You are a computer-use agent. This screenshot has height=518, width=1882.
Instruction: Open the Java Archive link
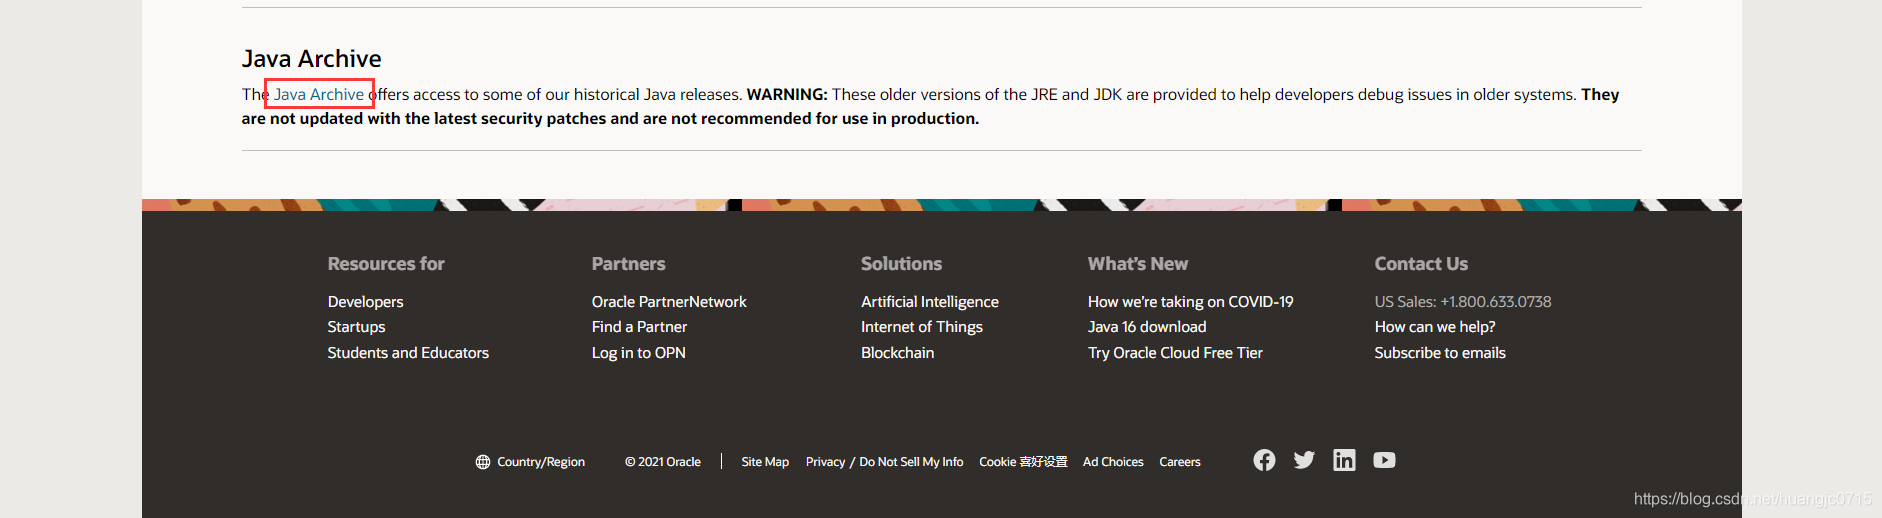point(319,94)
